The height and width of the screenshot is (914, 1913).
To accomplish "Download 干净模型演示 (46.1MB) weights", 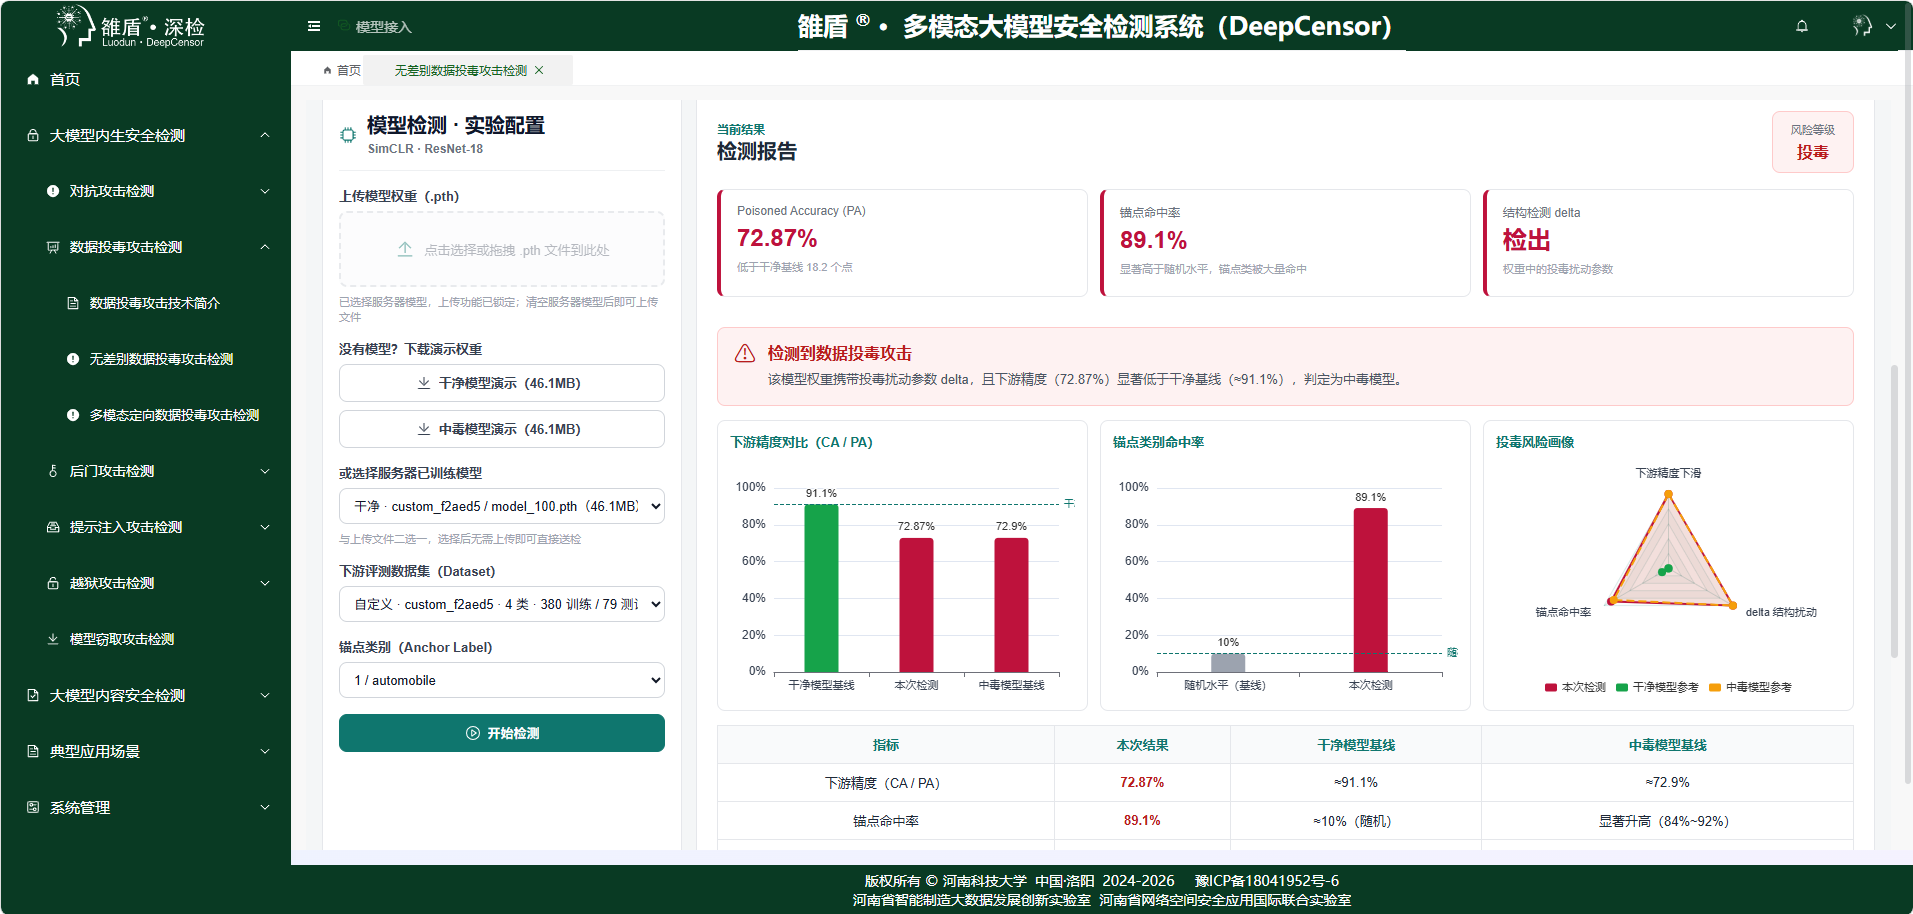I will pyautogui.click(x=502, y=383).
